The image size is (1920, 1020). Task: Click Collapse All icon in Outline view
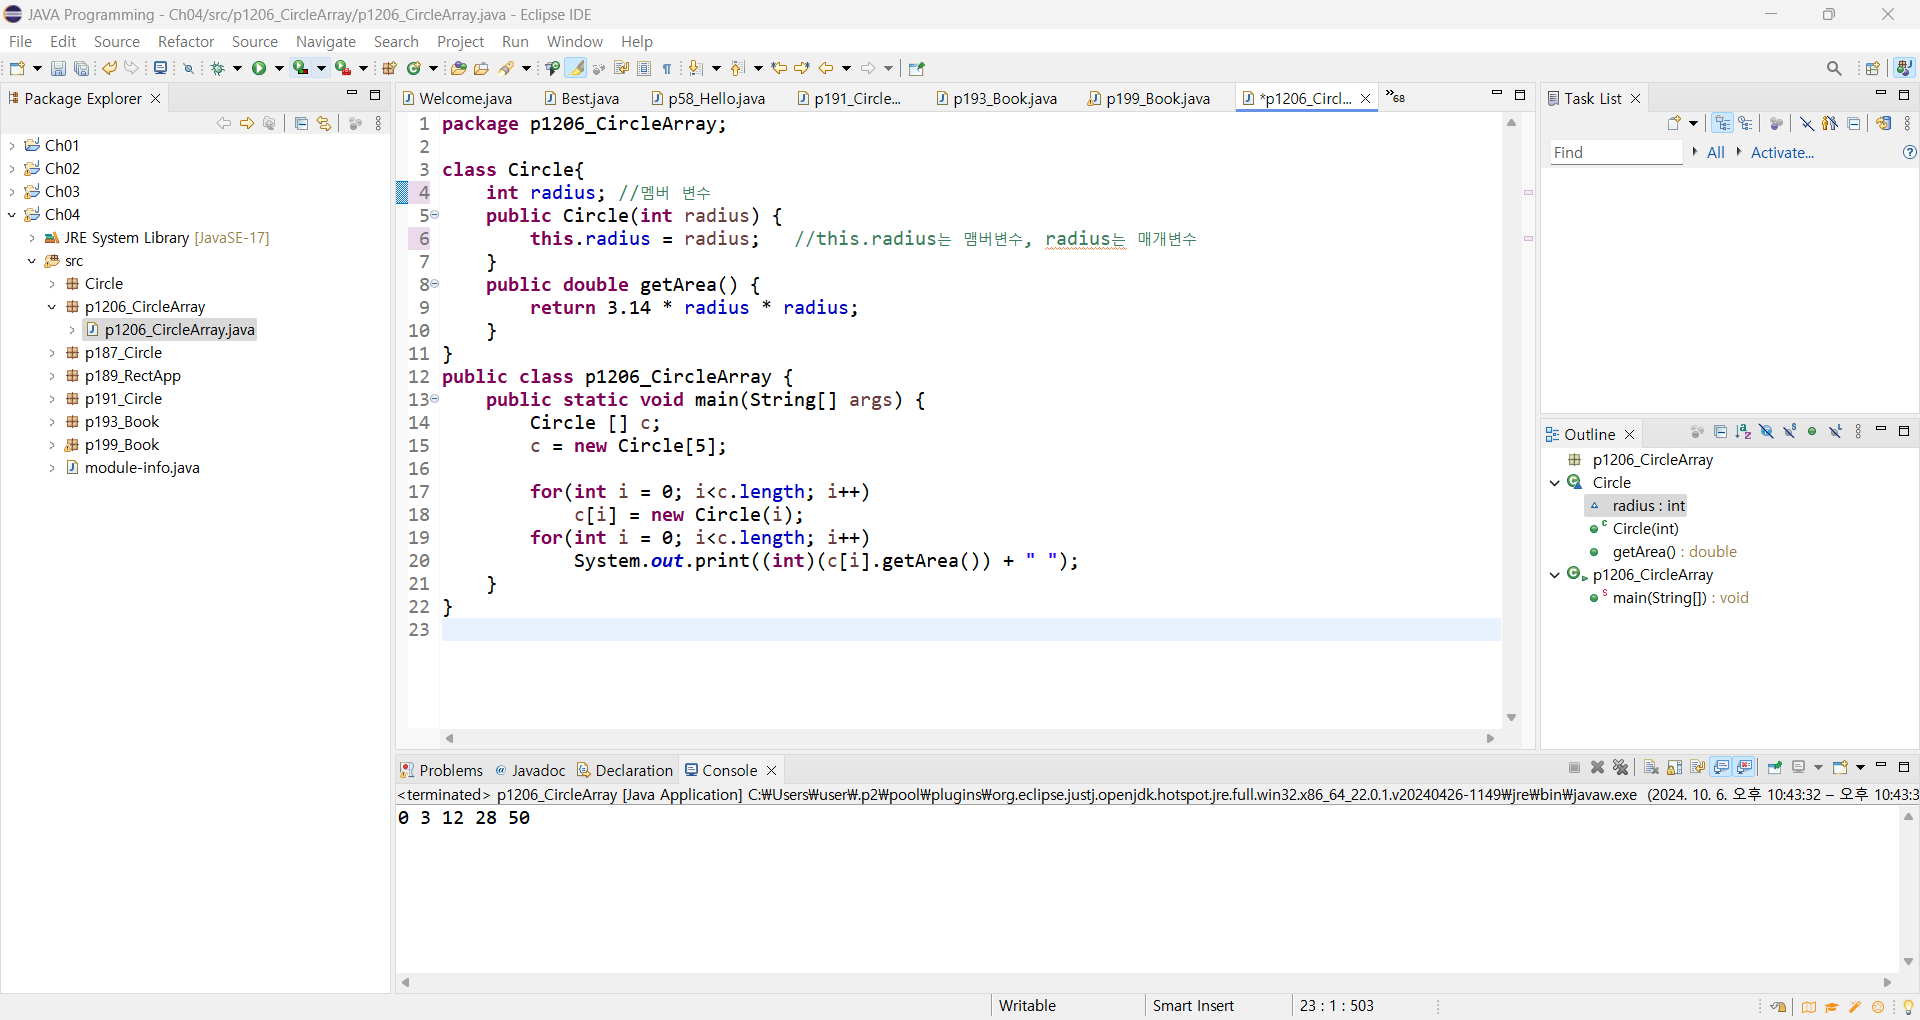(x=1720, y=432)
